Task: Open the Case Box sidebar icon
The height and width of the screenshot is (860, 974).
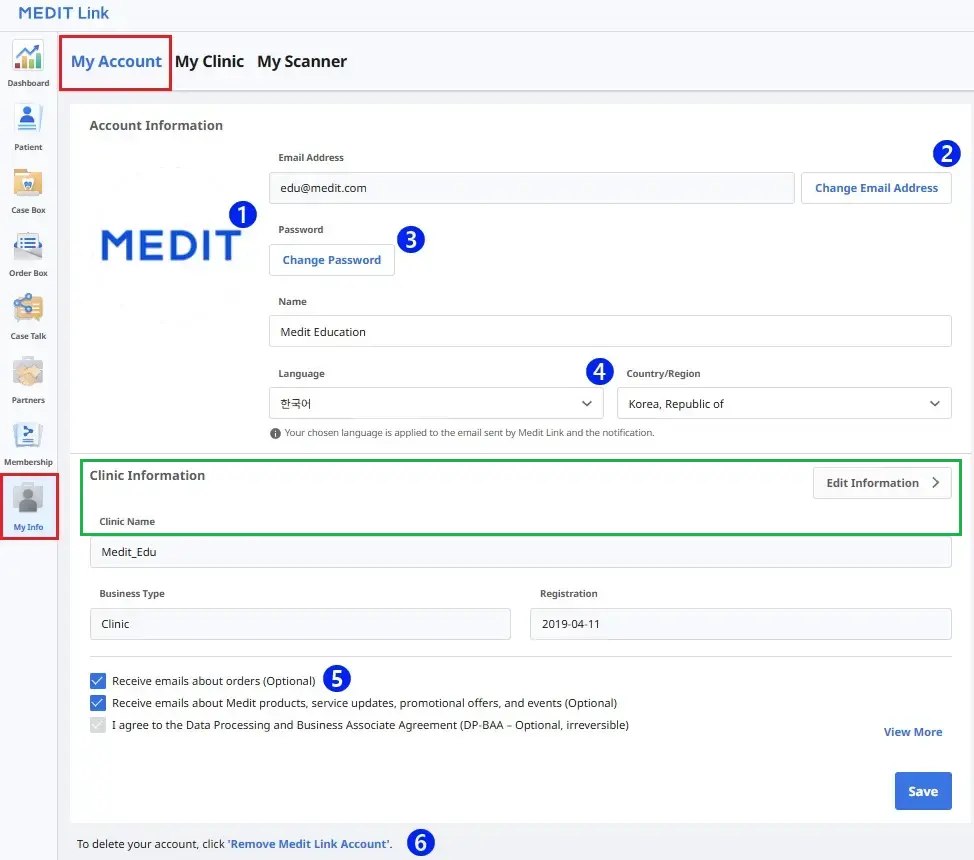Action: [x=28, y=183]
